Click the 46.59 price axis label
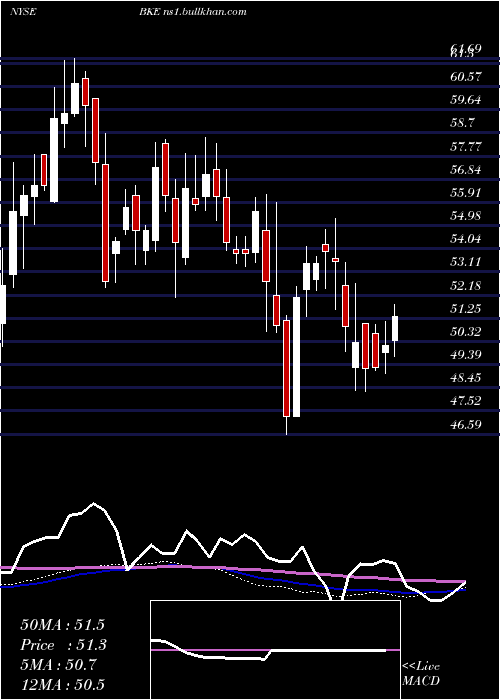 466,424
